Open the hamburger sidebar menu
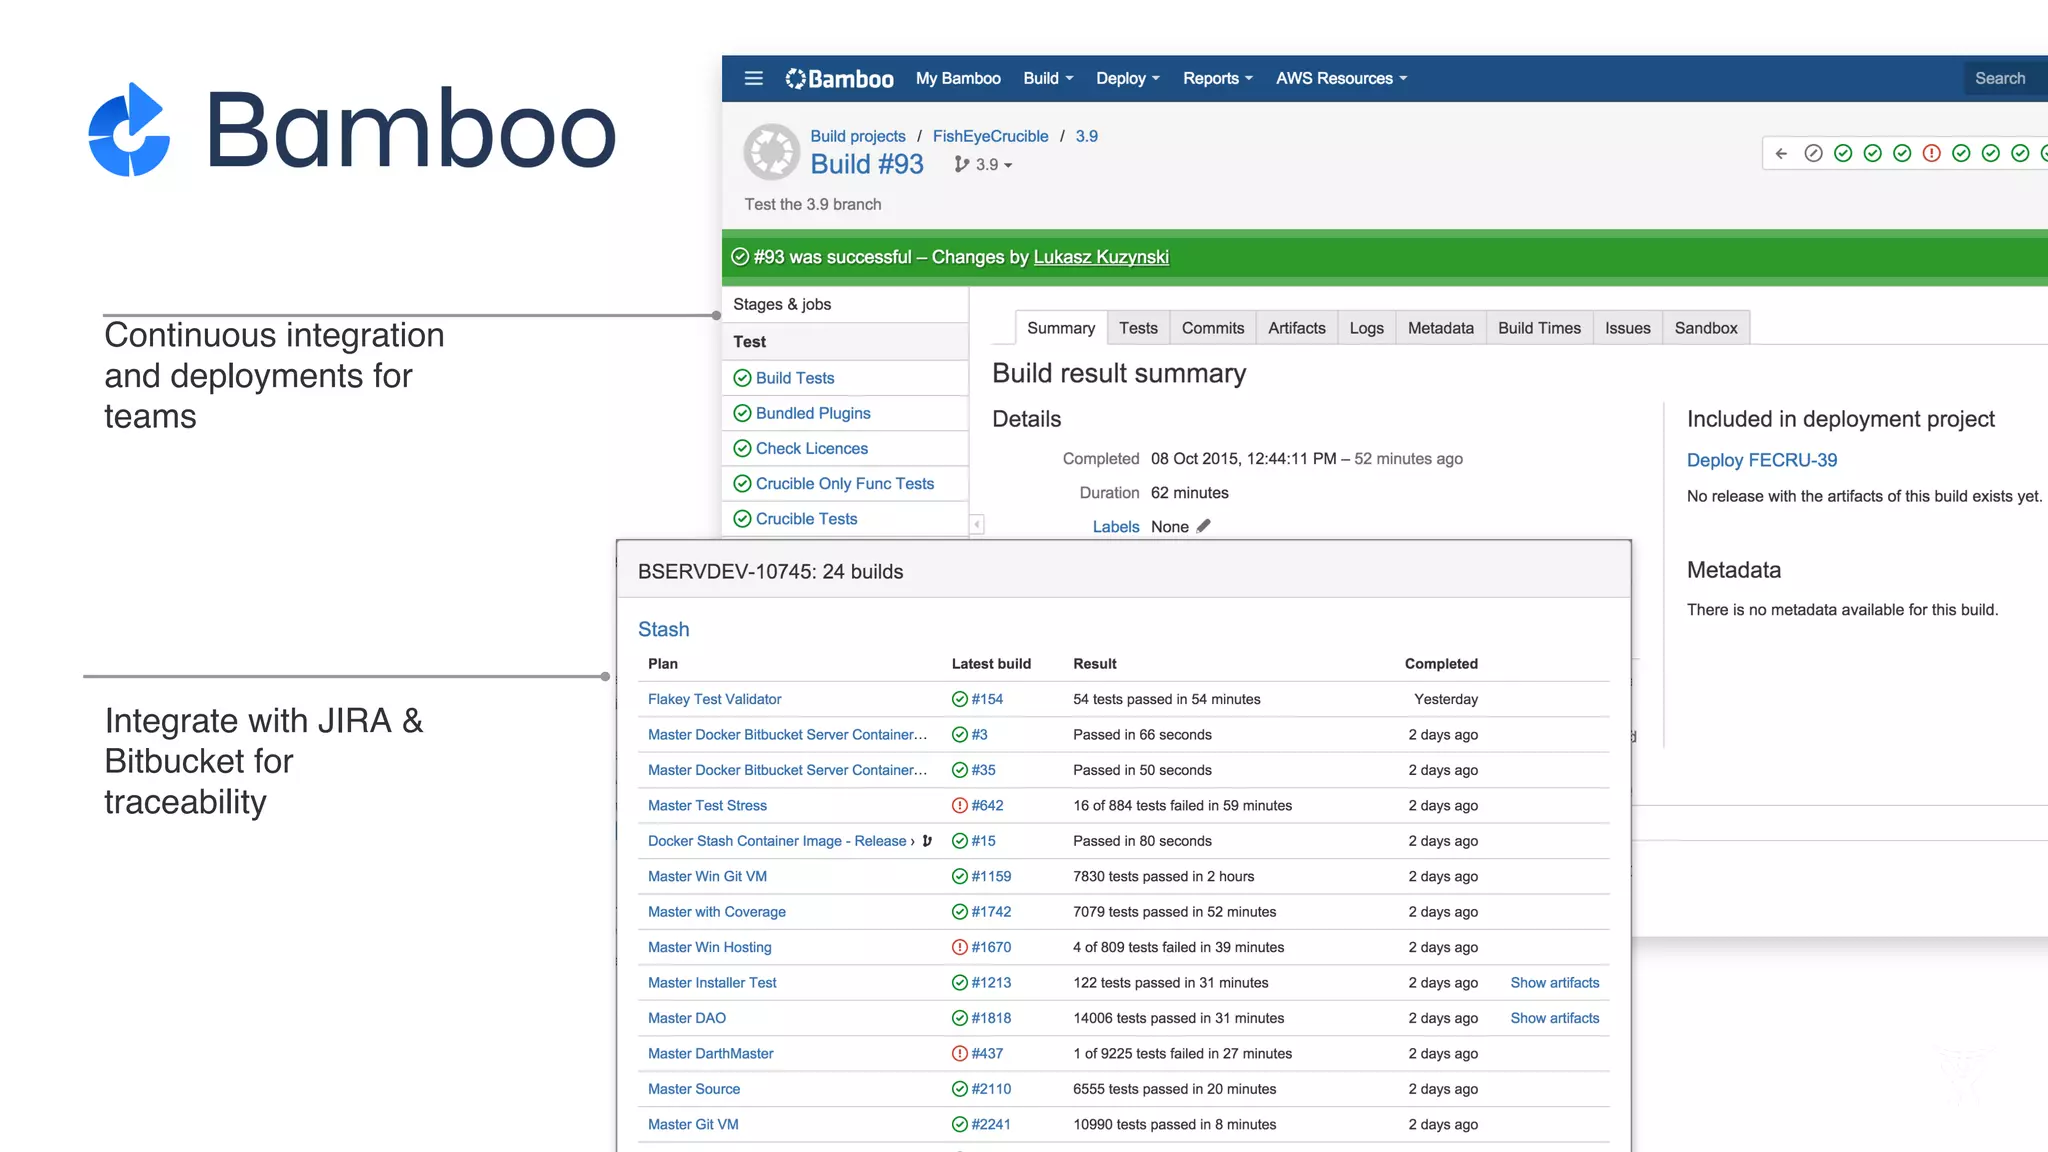The image size is (2048, 1152). (754, 78)
